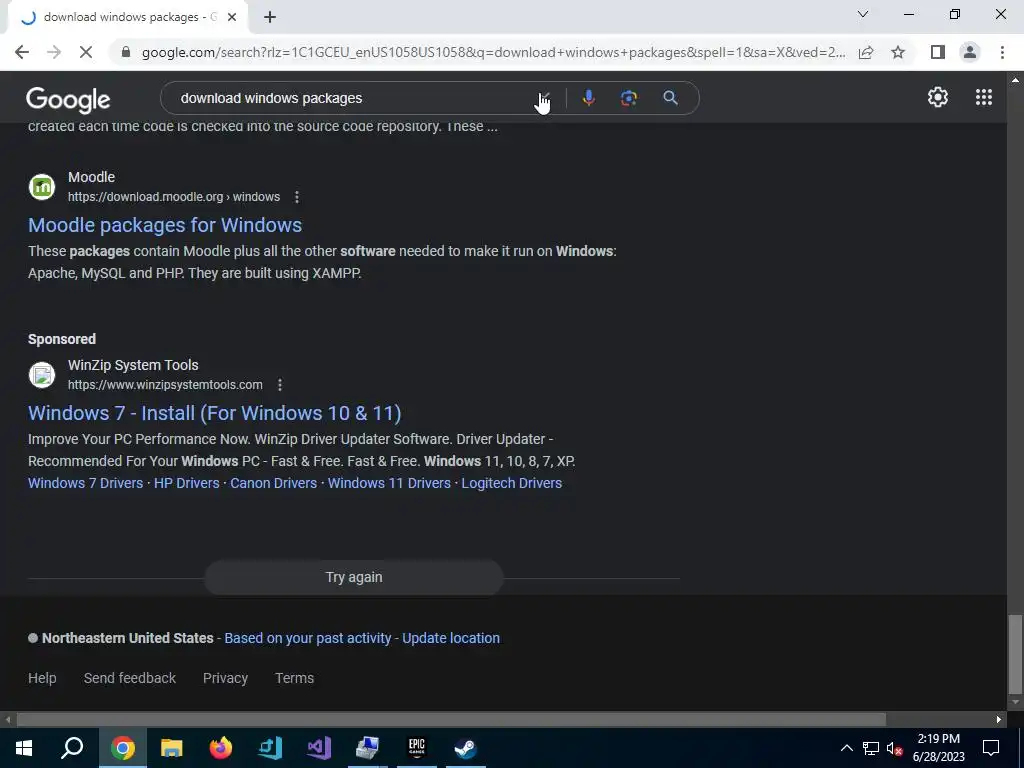This screenshot has width=1024, height=768.
Task: Open a new tab
Action: pyautogui.click(x=270, y=17)
